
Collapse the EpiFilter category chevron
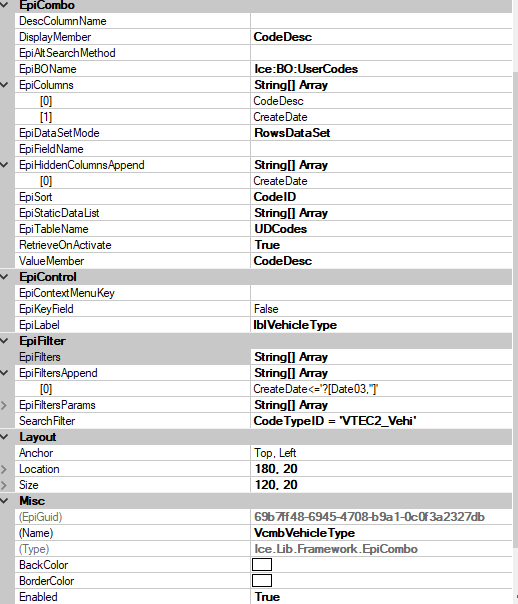pyautogui.click(x=4, y=341)
